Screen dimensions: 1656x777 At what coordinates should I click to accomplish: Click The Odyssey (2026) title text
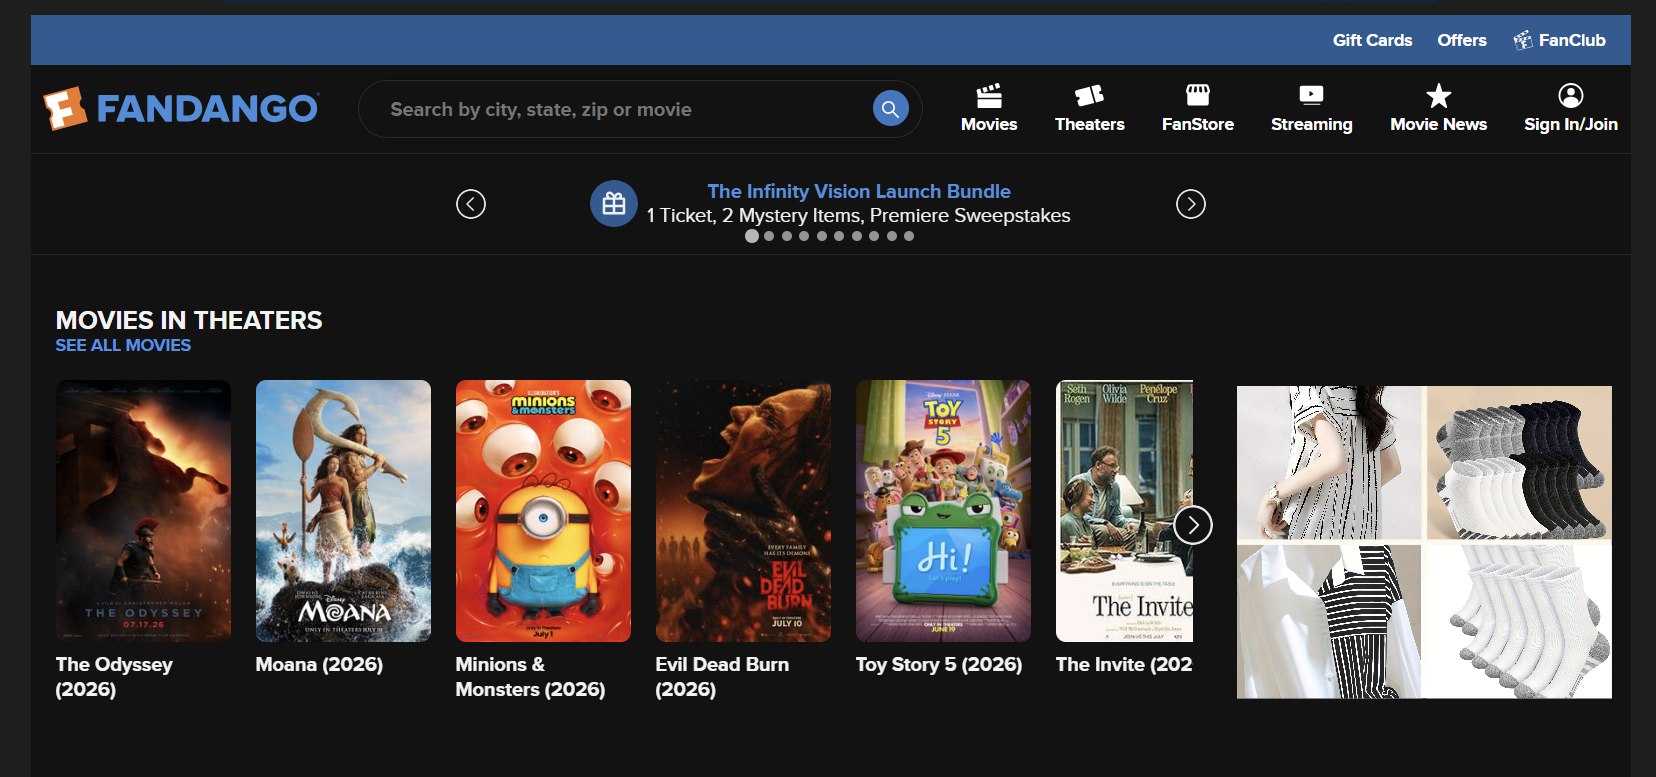[114, 677]
